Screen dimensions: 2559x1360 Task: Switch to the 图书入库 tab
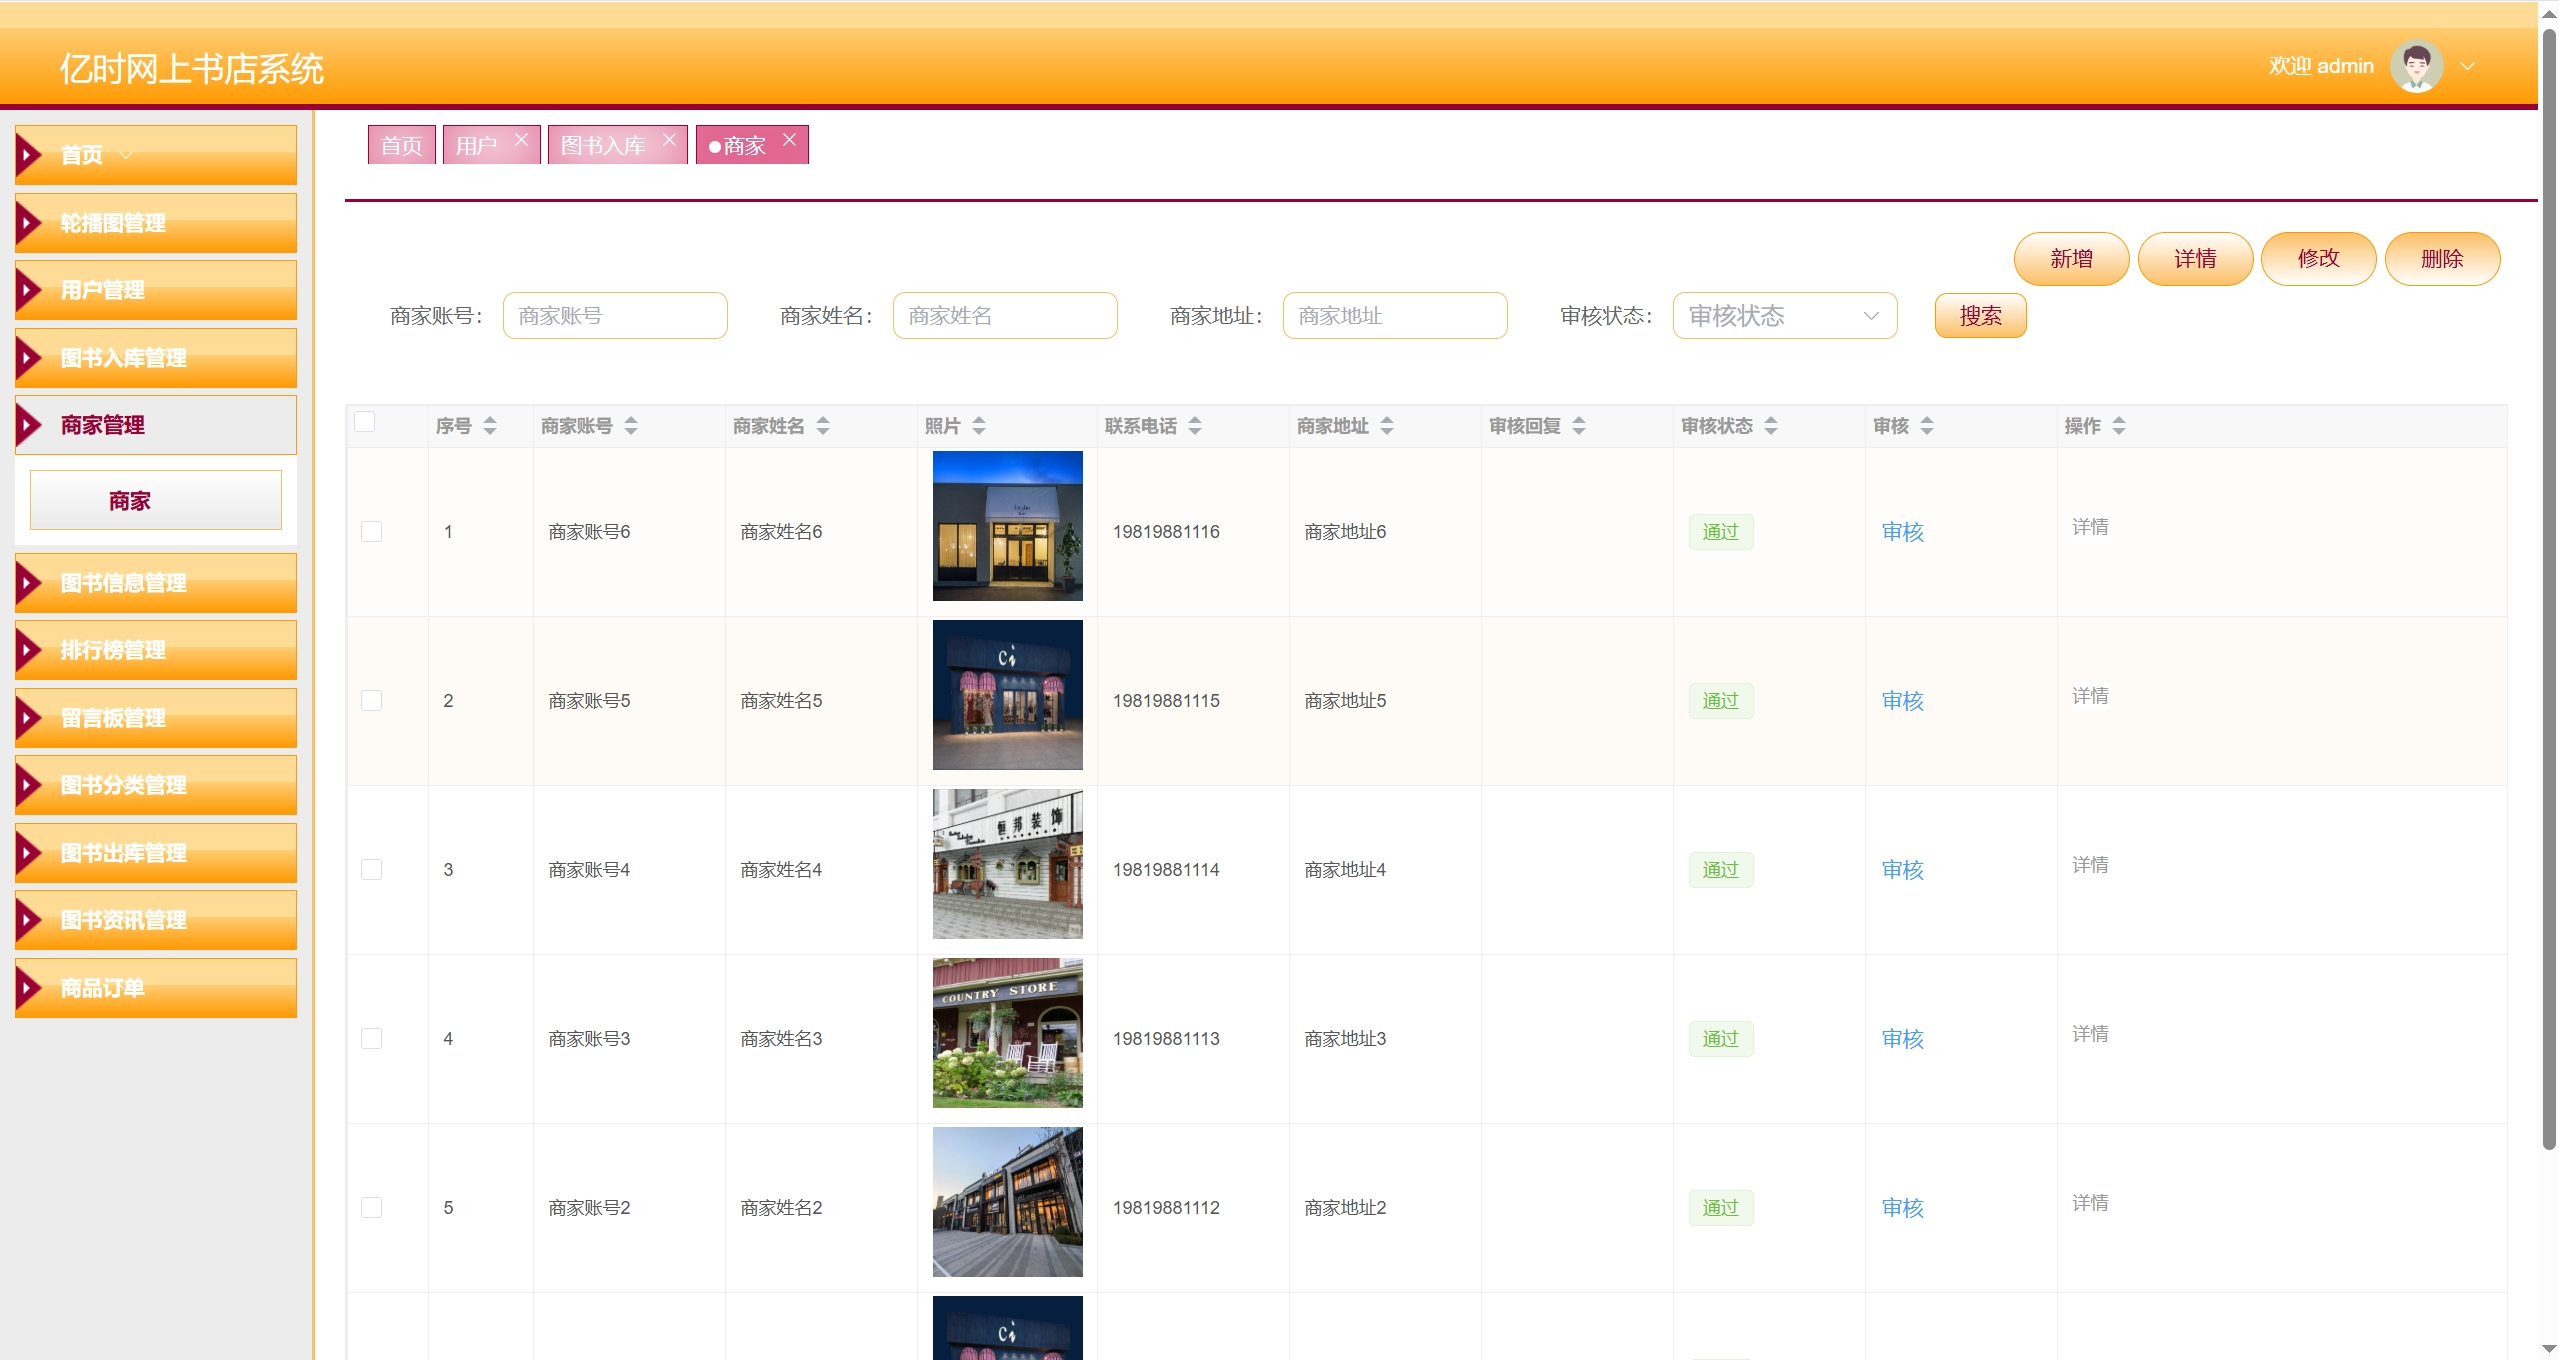tap(603, 145)
